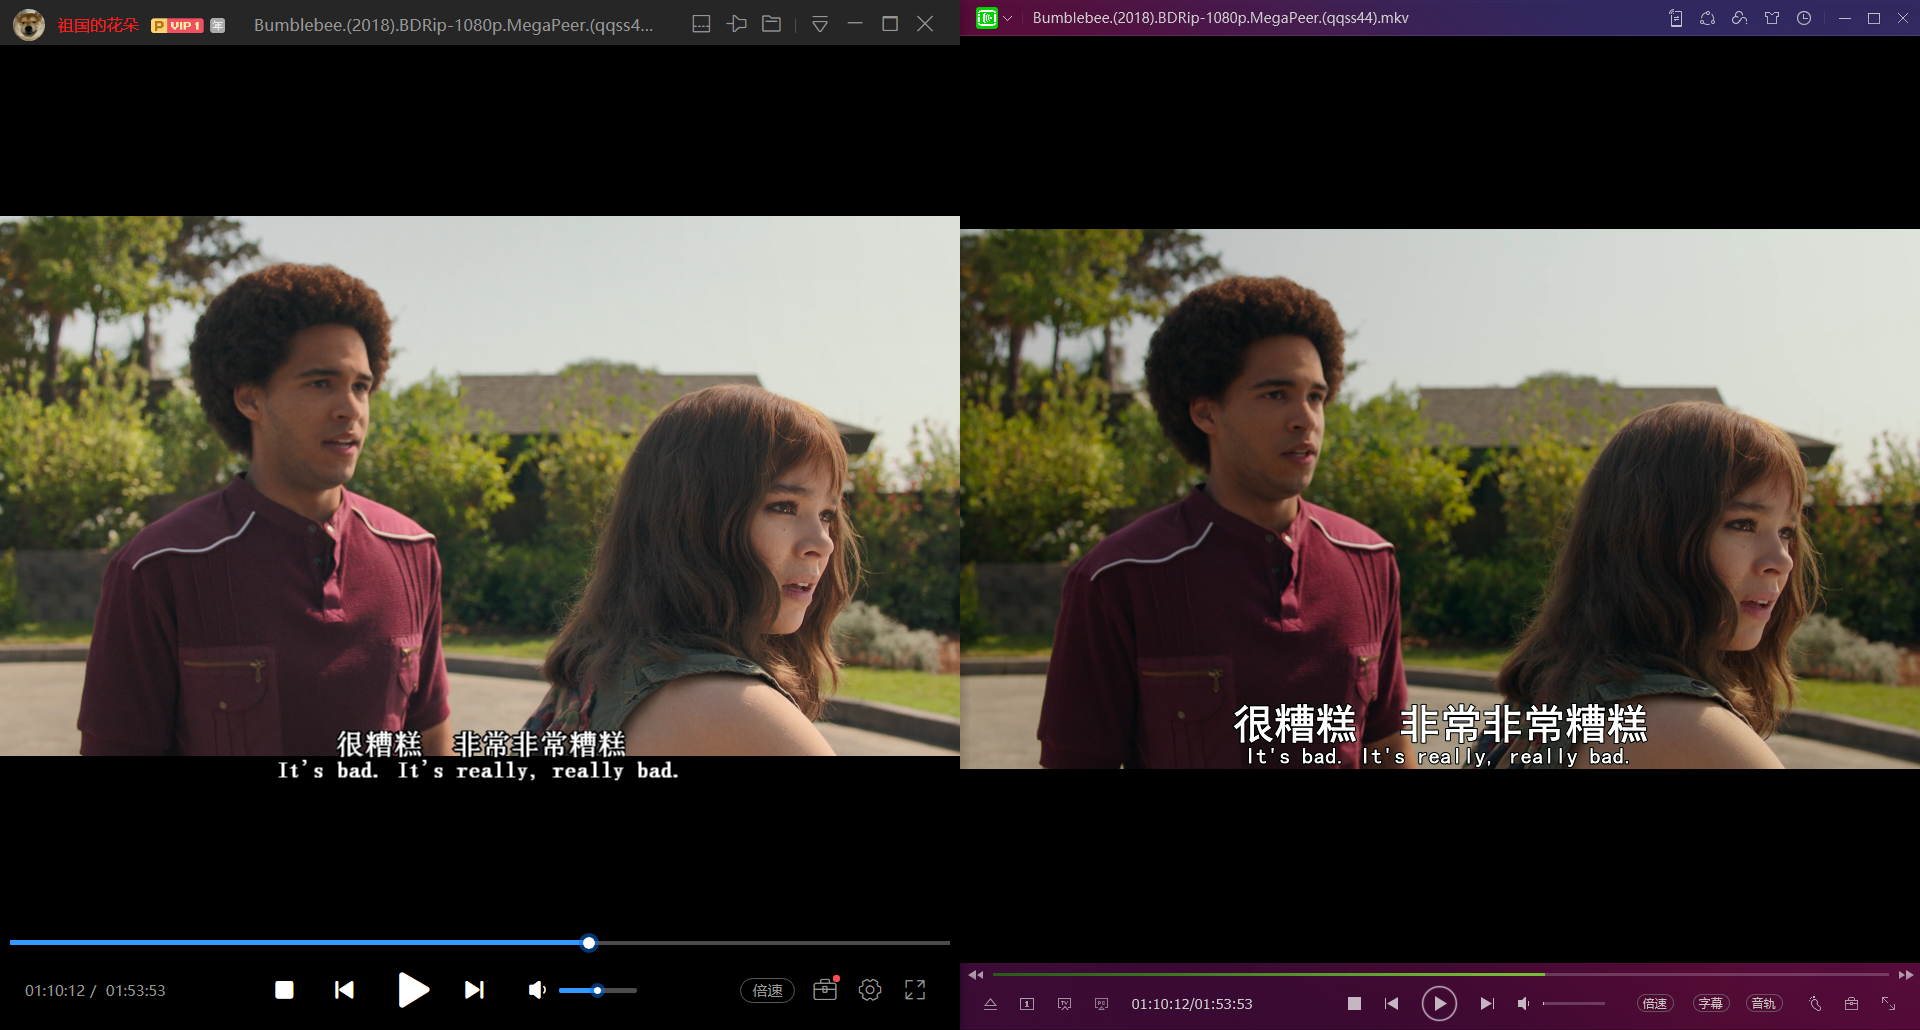Expand the left player's main menu triangle
This screenshot has width=1920, height=1030.
pos(820,24)
